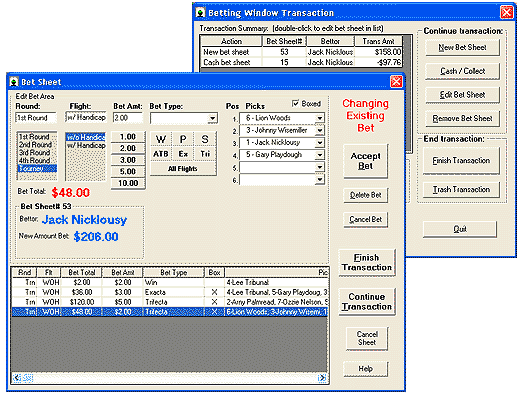This screenshot has width=522, height=396.
Task: Click the Accept Bet button
Action: (x=365, y=161)
